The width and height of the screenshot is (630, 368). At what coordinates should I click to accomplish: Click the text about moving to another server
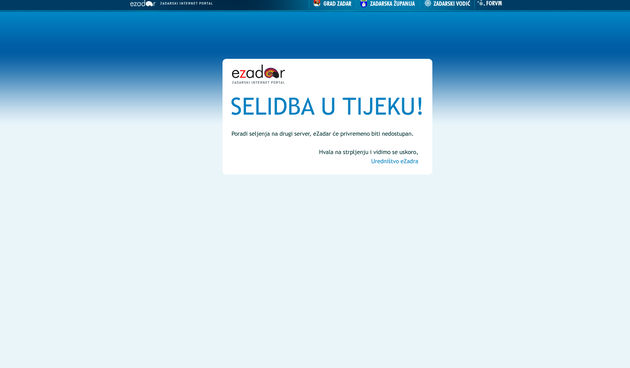point(322,134)
